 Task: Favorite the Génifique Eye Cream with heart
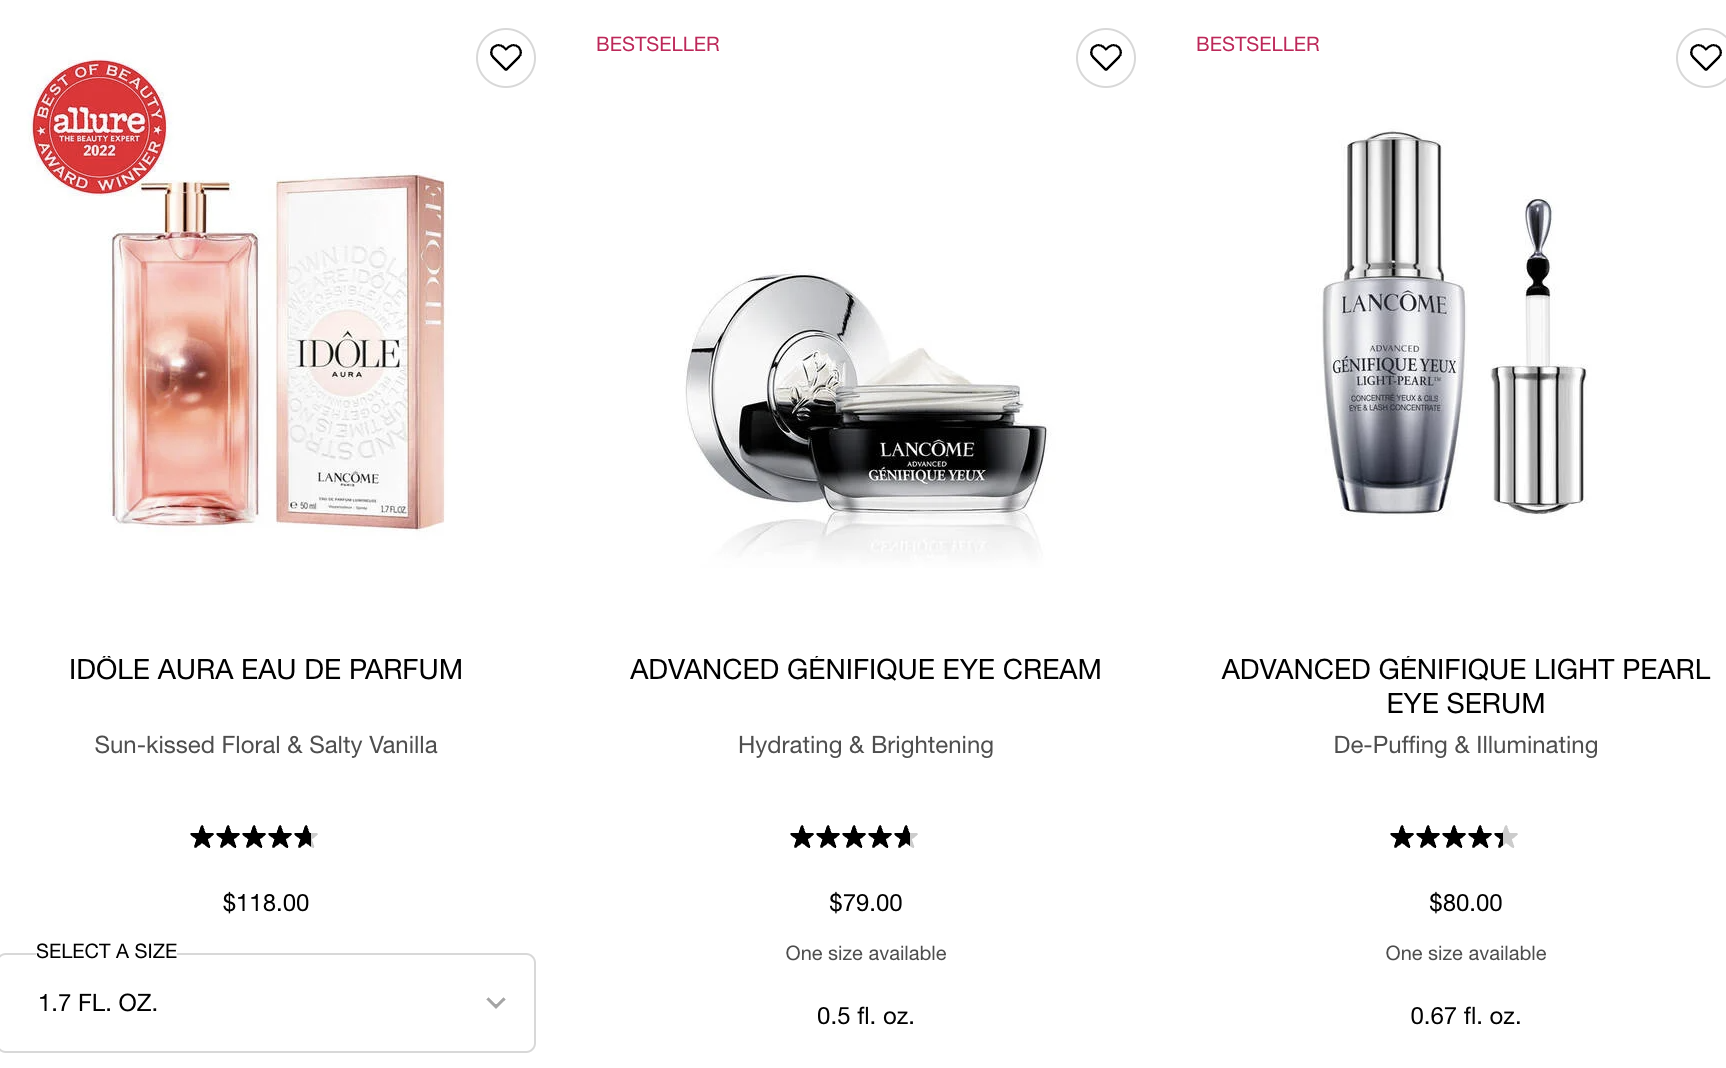point(1106,58)
